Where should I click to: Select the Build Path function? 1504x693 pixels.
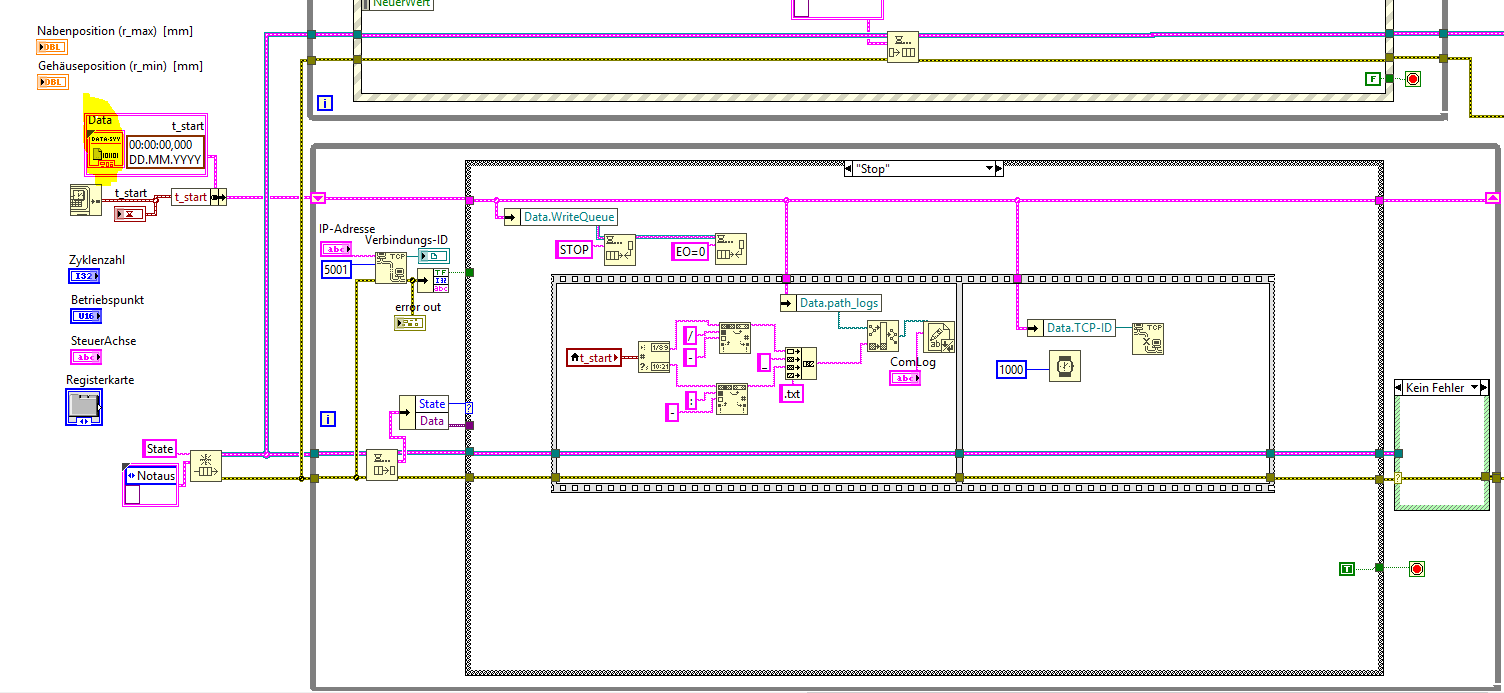(882, 336)
